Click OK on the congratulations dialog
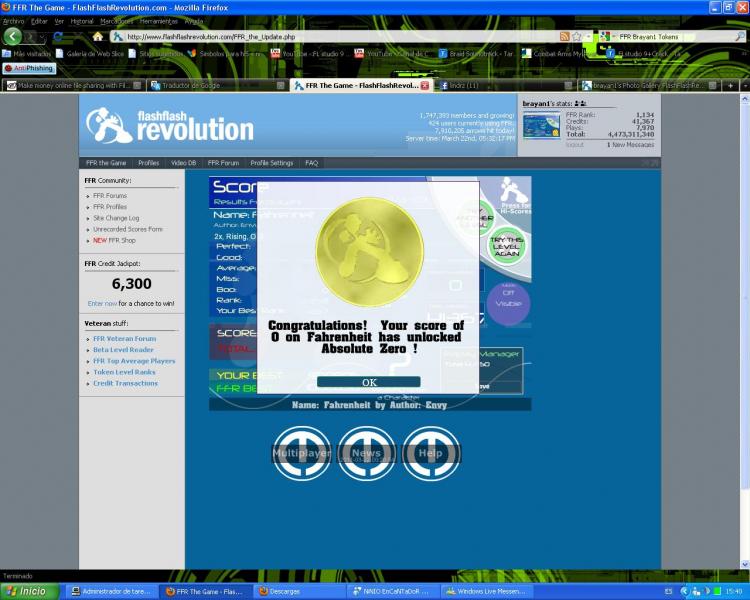This screenshot has width=750, height=600. [369, 382]
